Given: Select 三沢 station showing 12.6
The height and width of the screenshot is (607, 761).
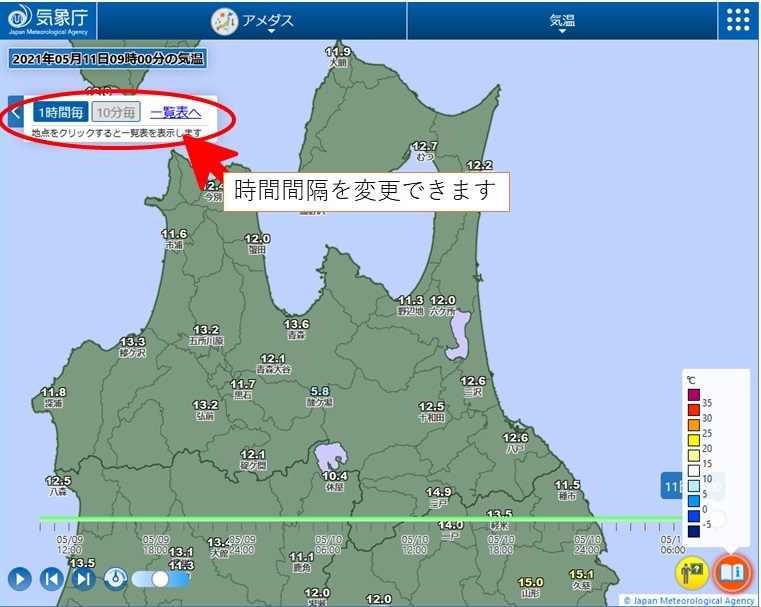Looking at the screenshot, I should 473,386.
